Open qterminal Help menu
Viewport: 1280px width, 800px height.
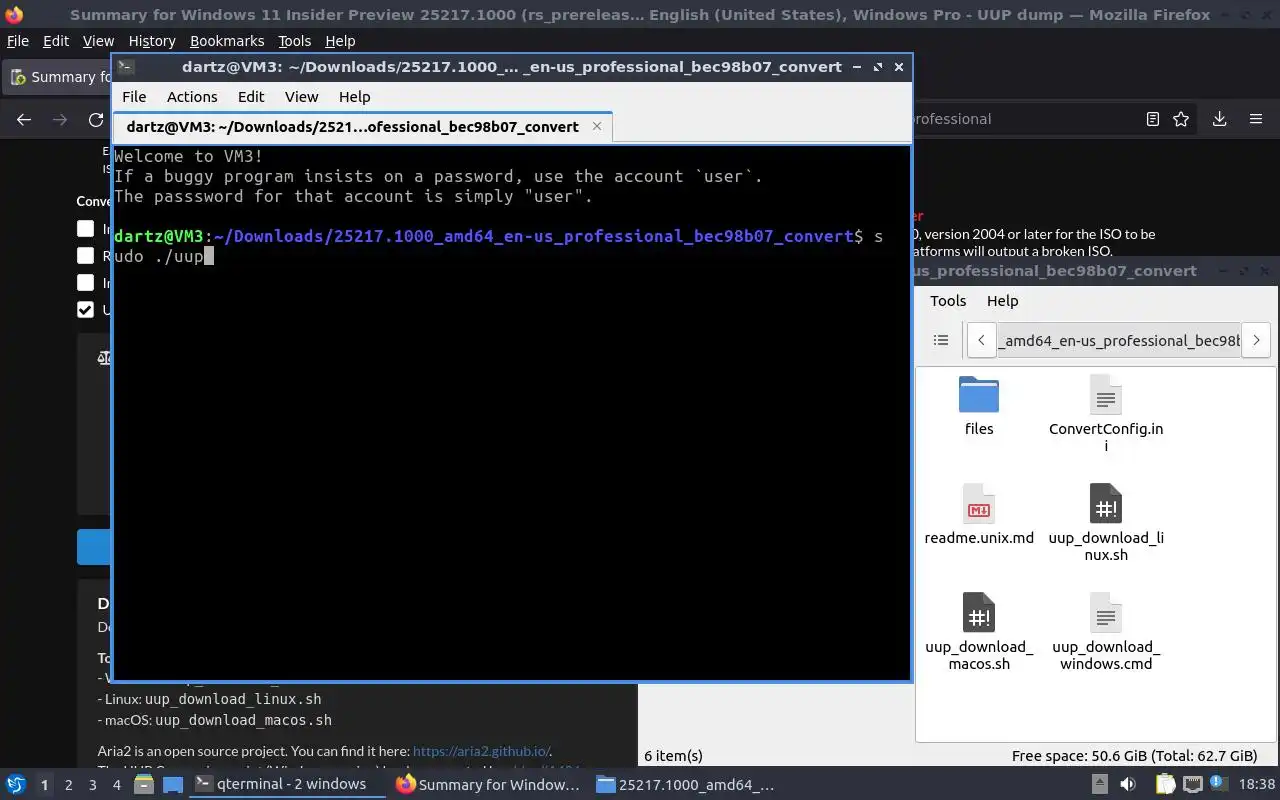tap(354, 97)
